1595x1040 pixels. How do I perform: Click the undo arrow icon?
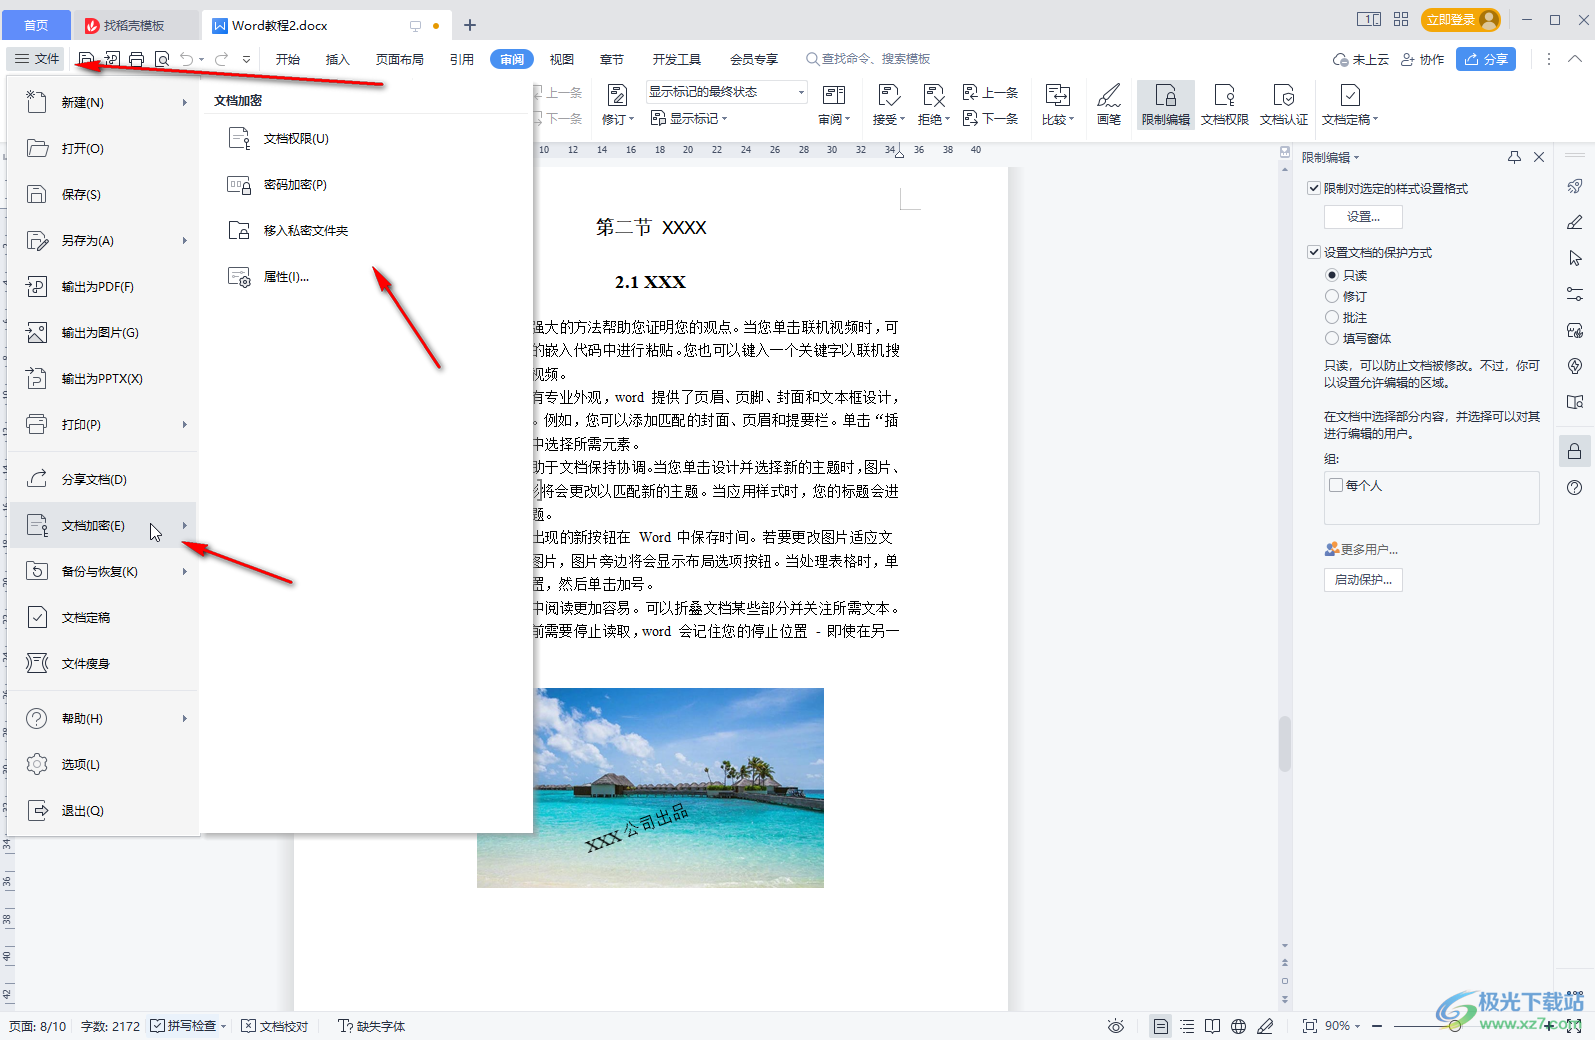coord(186,59)
